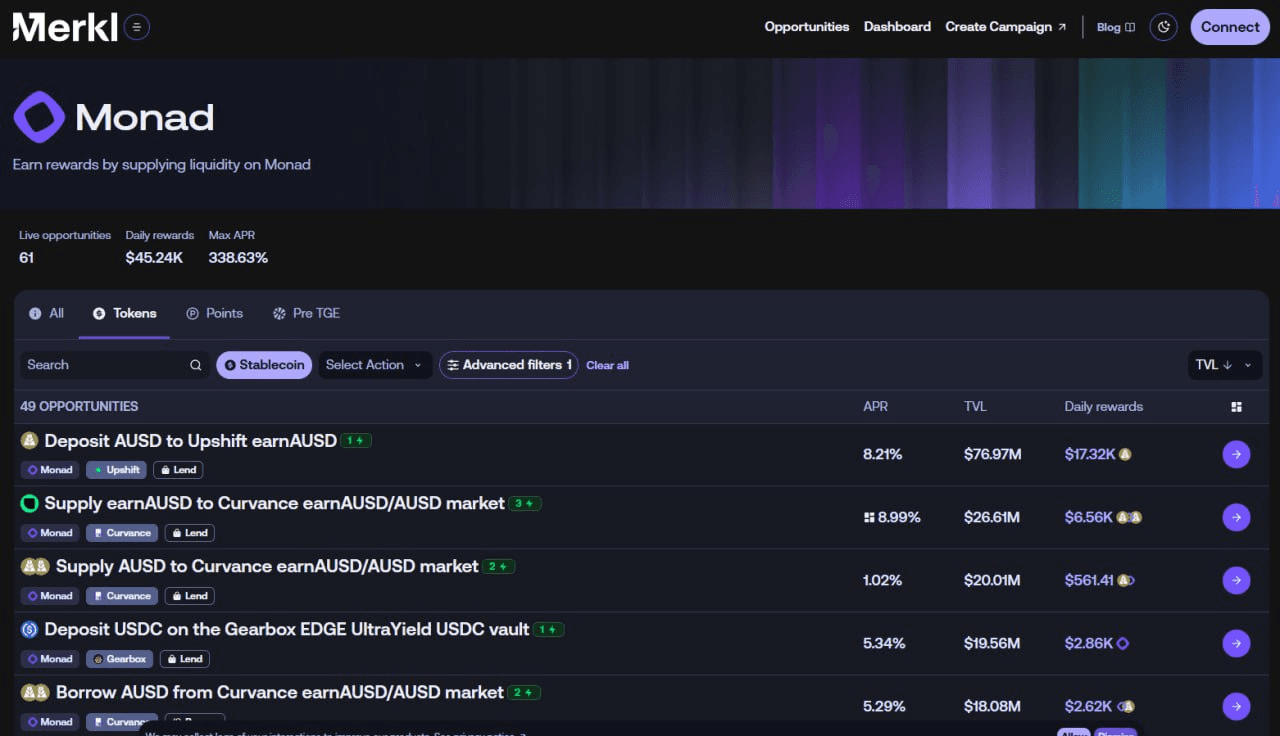
Task: Toggle the Stablecoin filter chip
Action: coord(264,365)
